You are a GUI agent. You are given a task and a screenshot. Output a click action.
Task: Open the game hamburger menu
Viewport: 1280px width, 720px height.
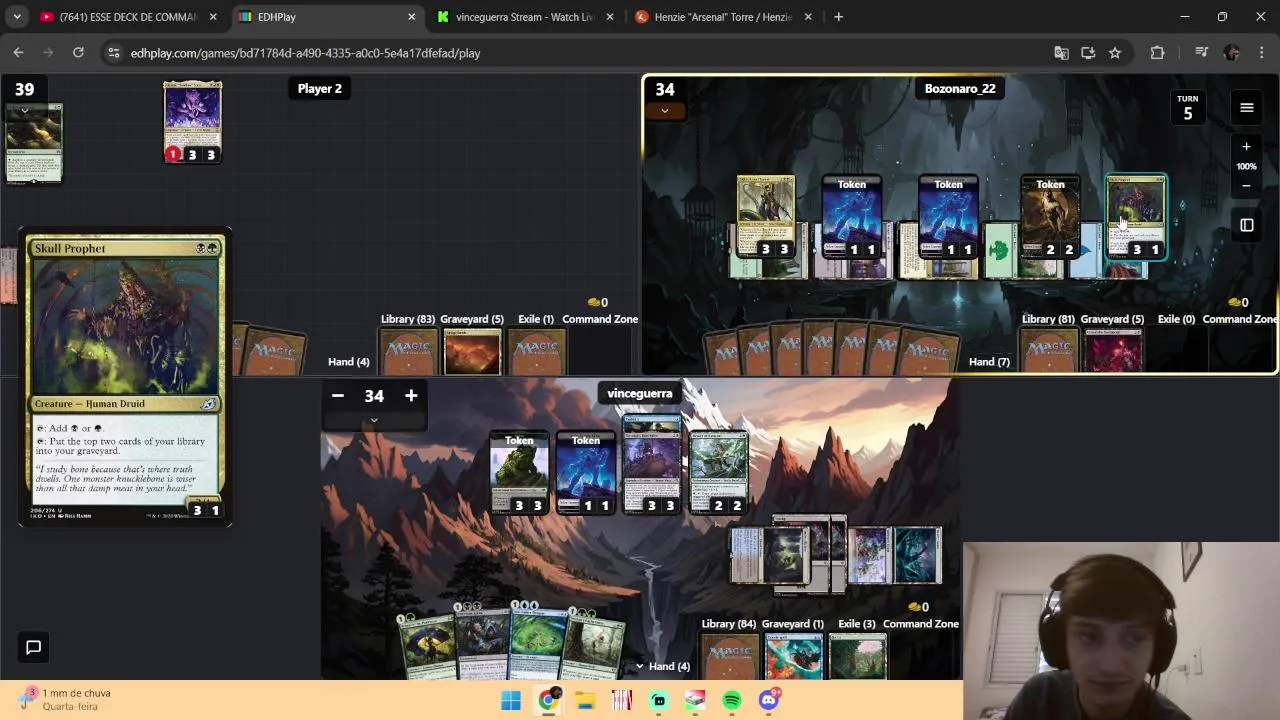coord(1246,108)
